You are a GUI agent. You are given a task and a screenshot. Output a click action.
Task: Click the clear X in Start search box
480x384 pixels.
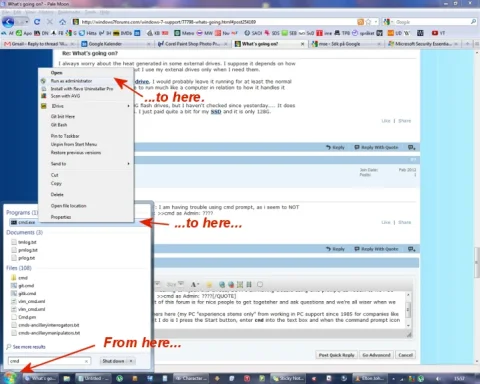[x=86, y=361]
